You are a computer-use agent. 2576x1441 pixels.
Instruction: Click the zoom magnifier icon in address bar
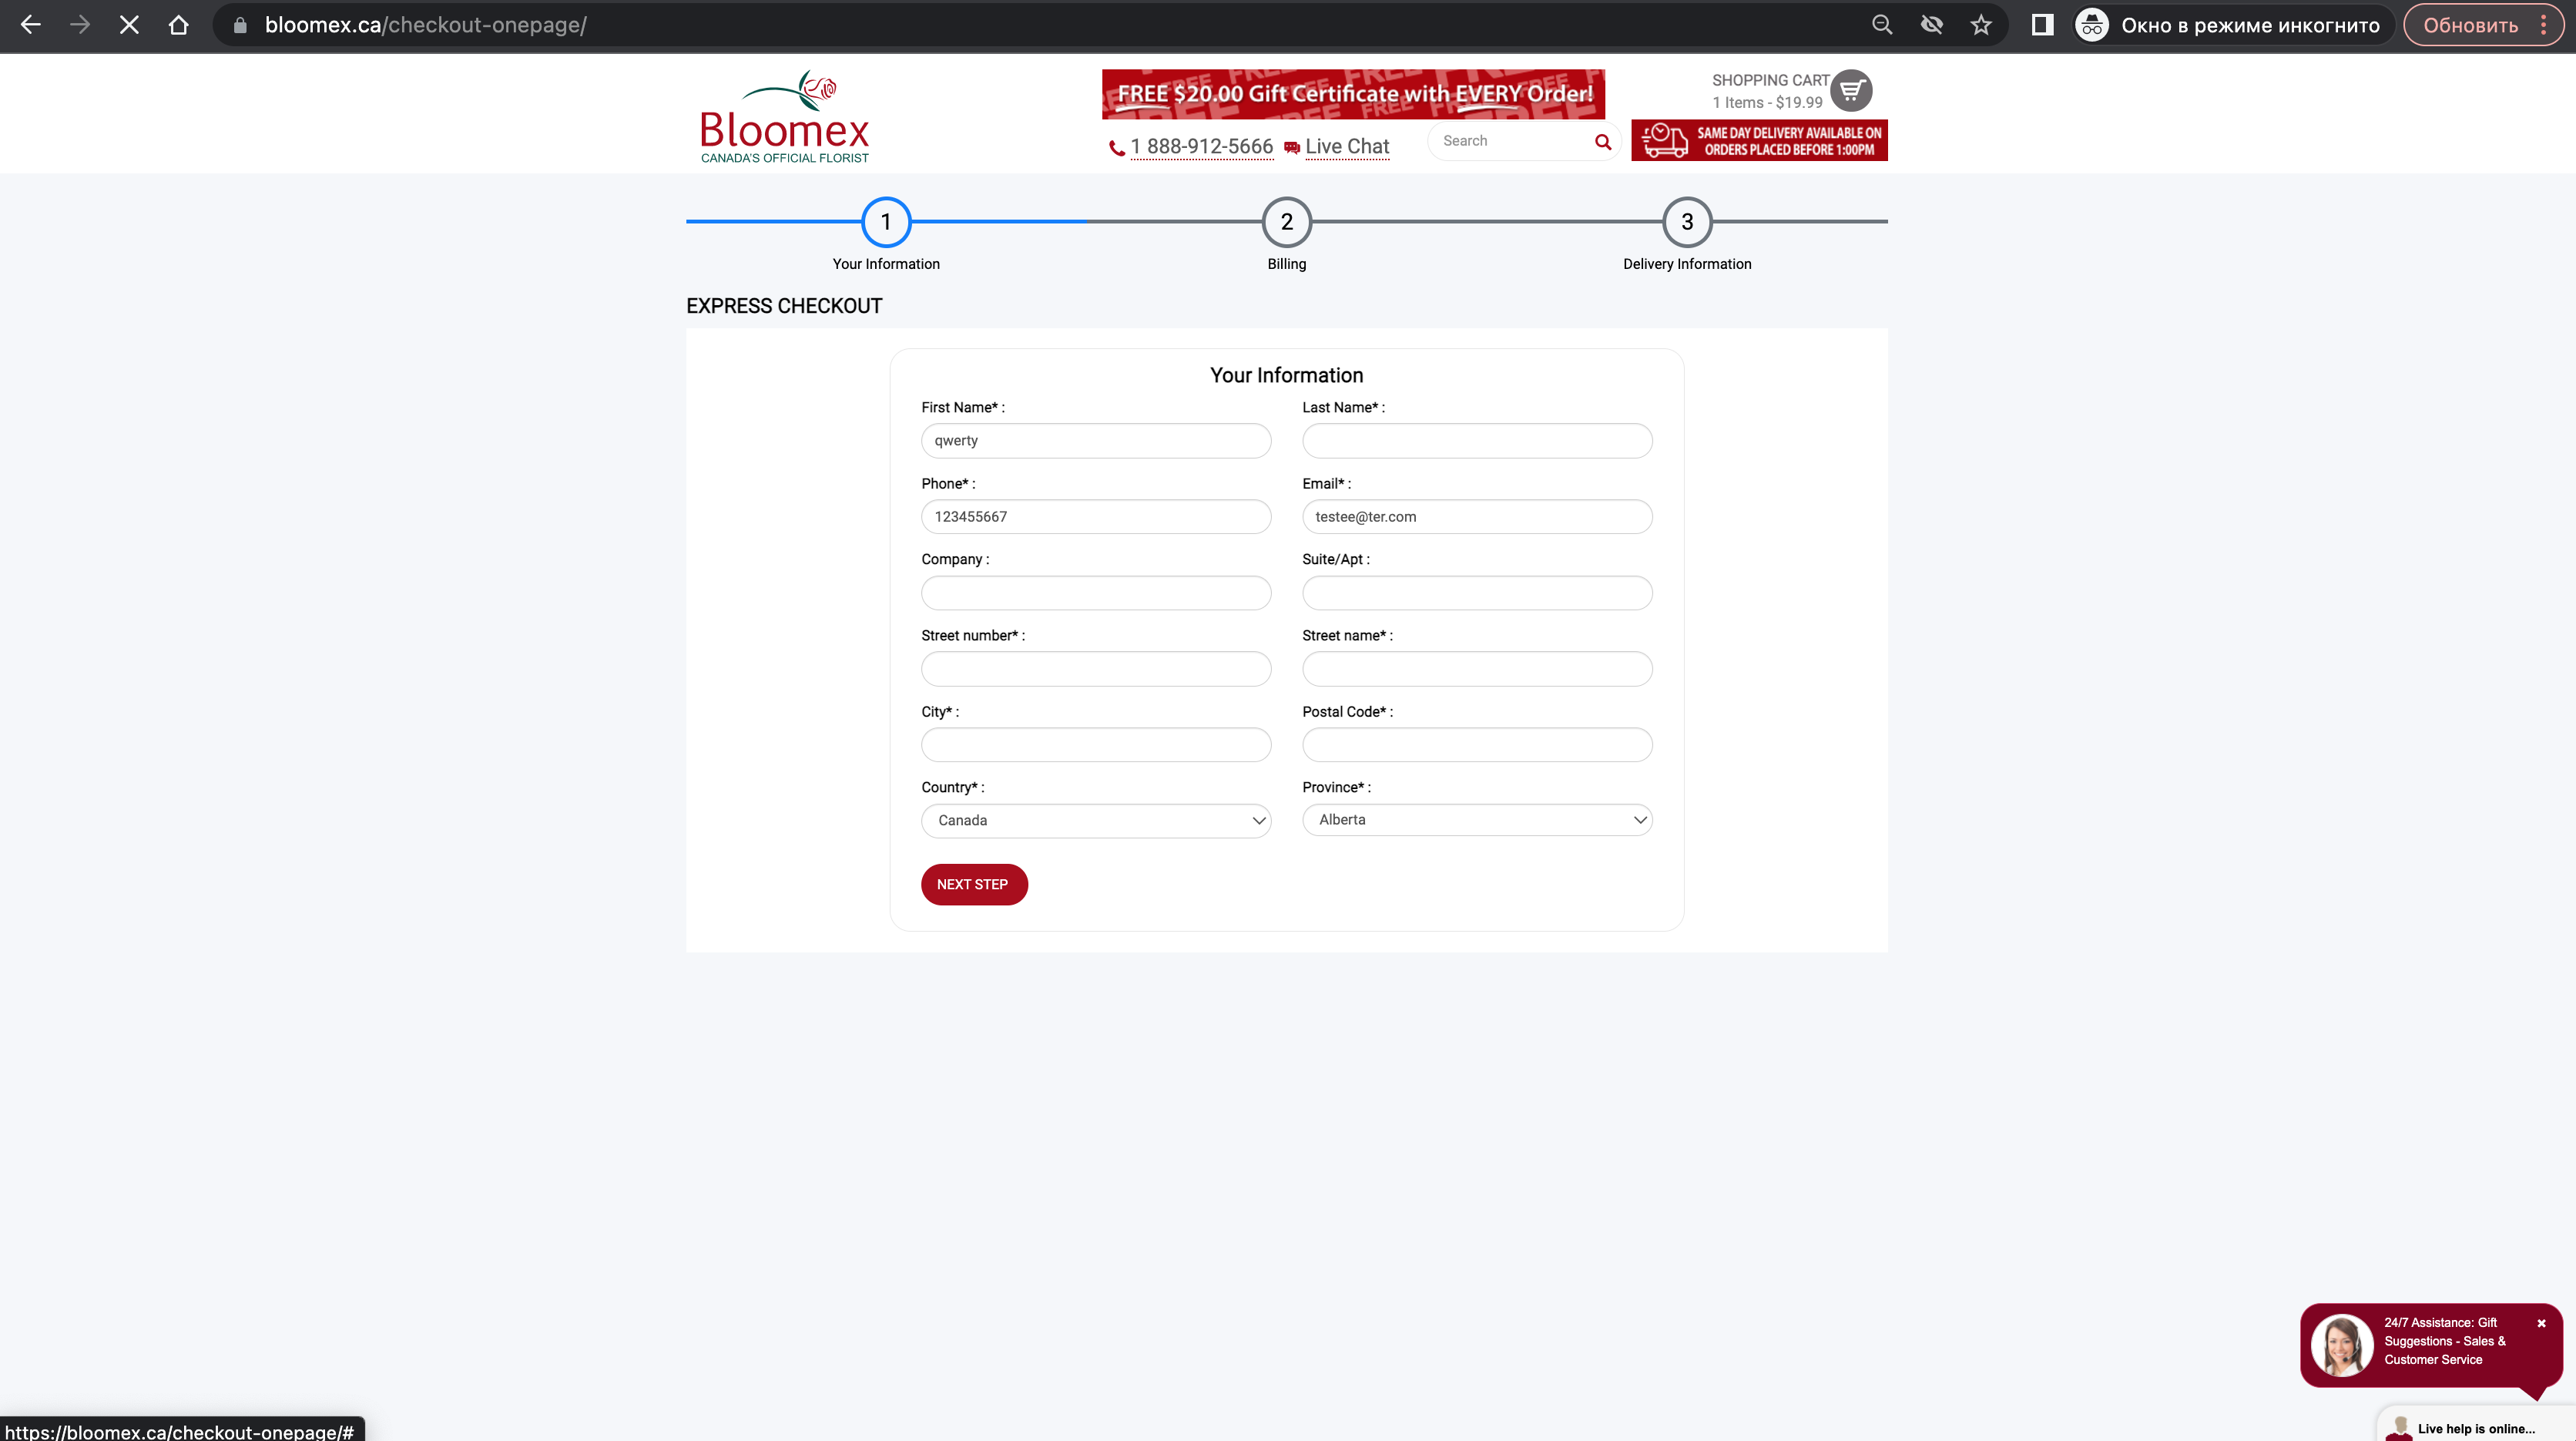pyautogui.click(x=1882, y=25)
